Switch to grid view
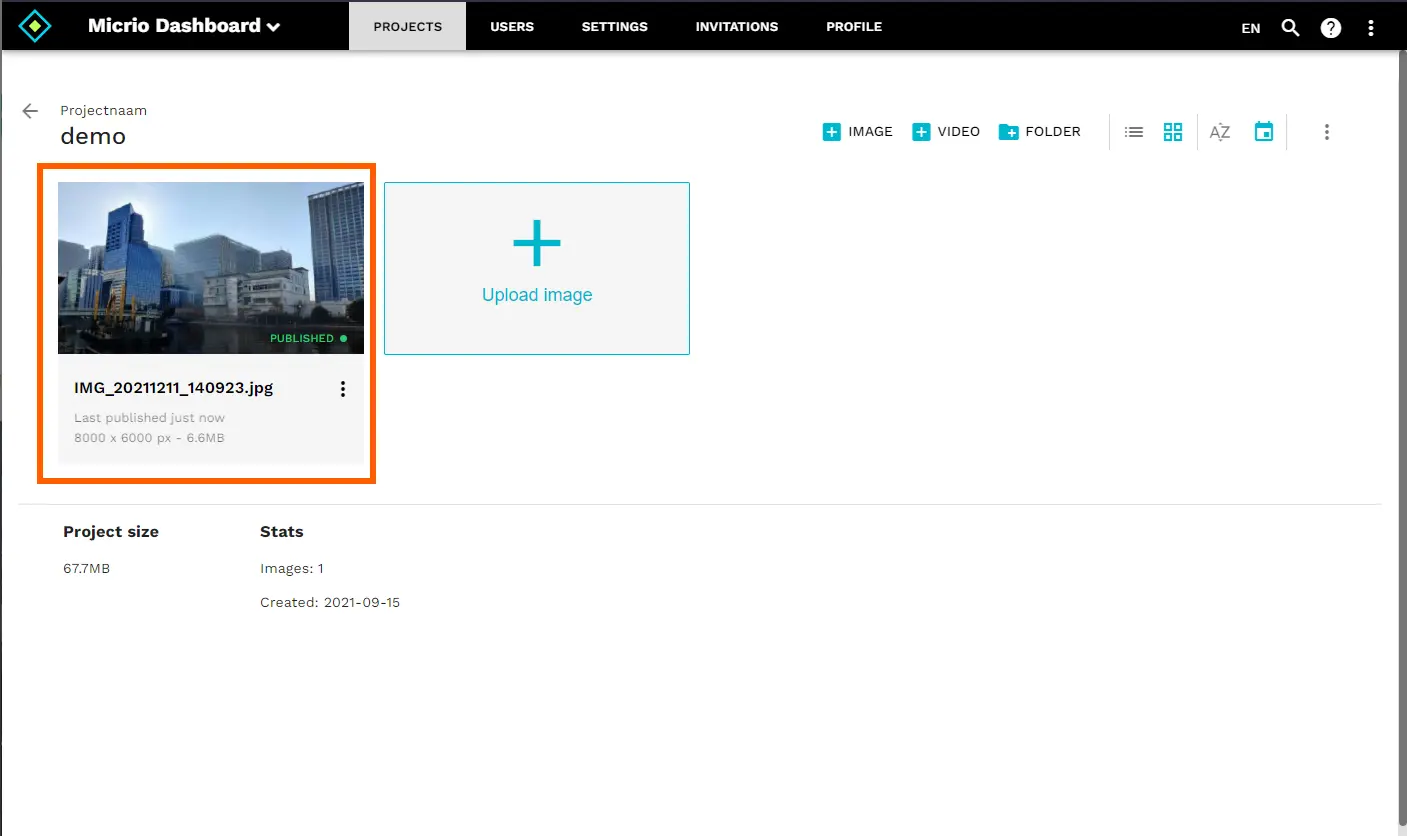 tap(1173, 132)
